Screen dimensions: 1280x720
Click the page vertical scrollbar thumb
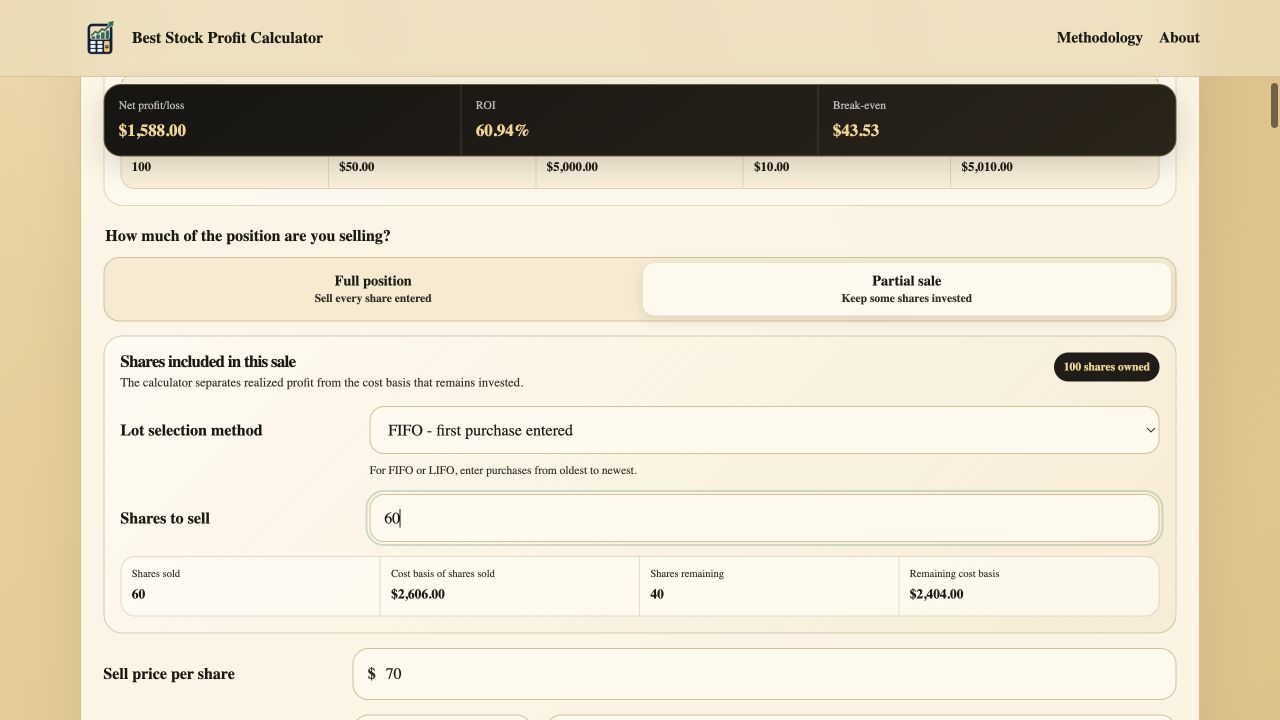(x=1274, y=105)
